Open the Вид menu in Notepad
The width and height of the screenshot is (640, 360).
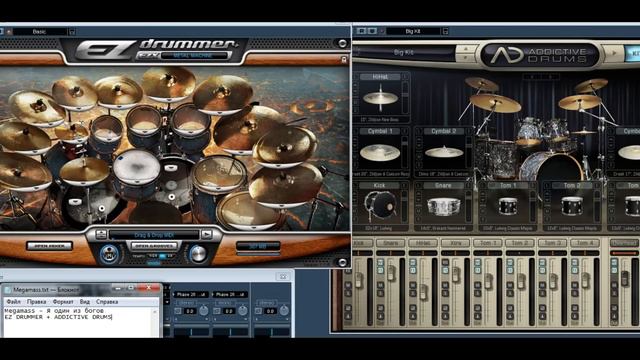tap(84, 302)
